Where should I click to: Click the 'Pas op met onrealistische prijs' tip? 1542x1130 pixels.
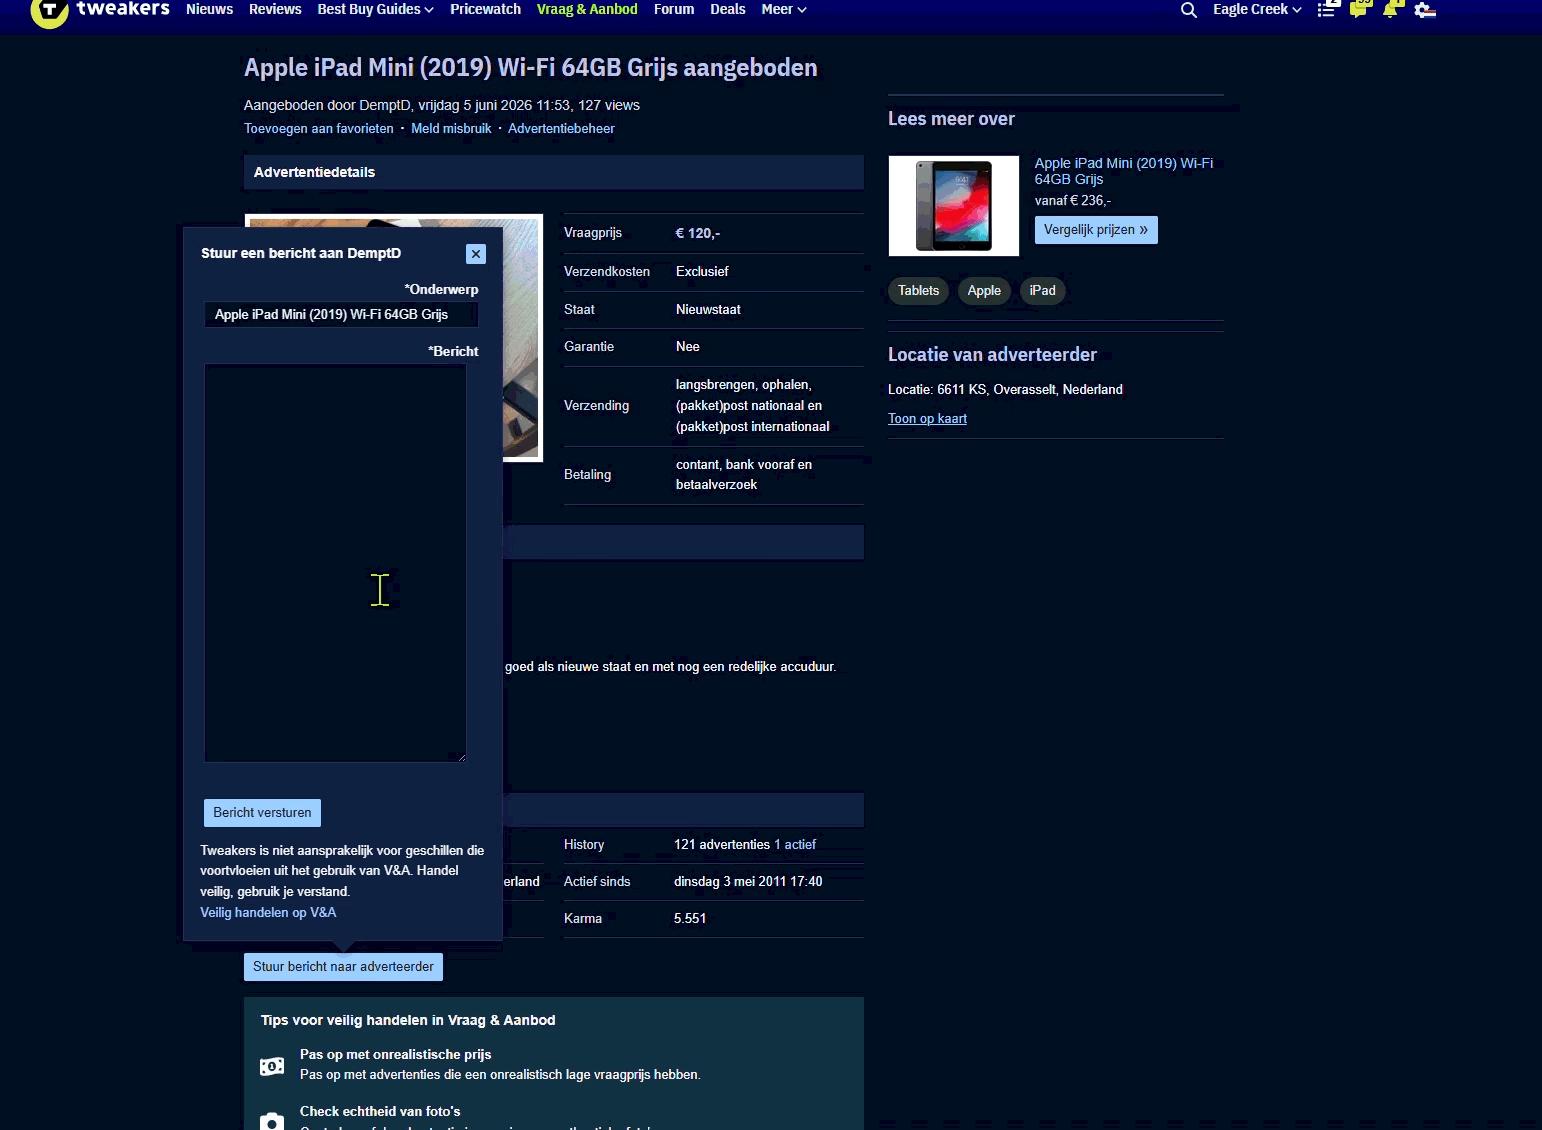coord(396,1055)
